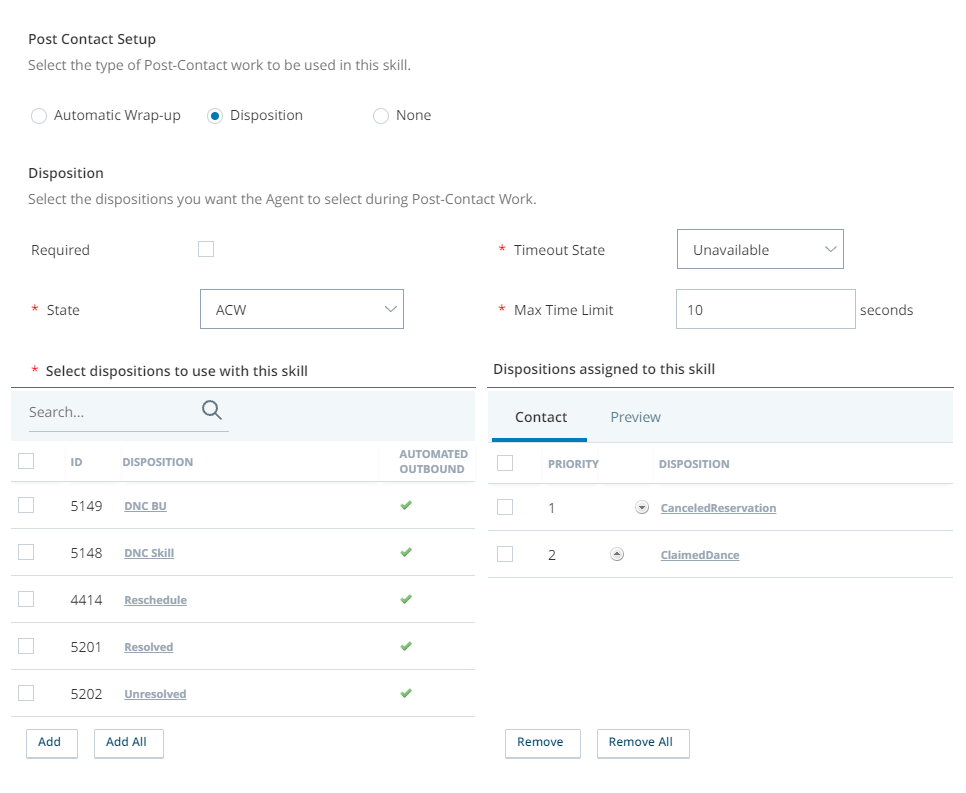Open the Timeout State dropdown

760,249
